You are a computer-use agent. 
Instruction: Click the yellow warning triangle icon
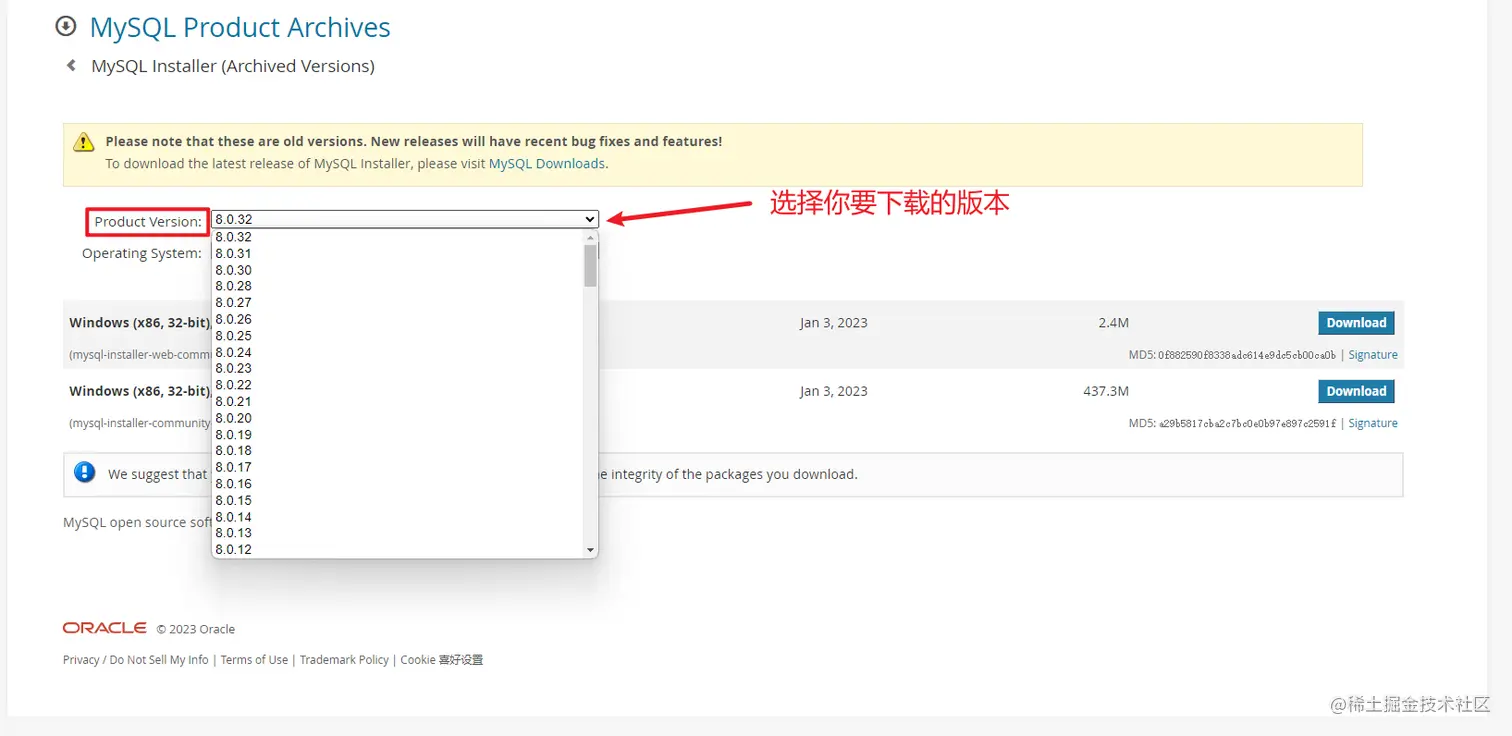click(84, 142)
